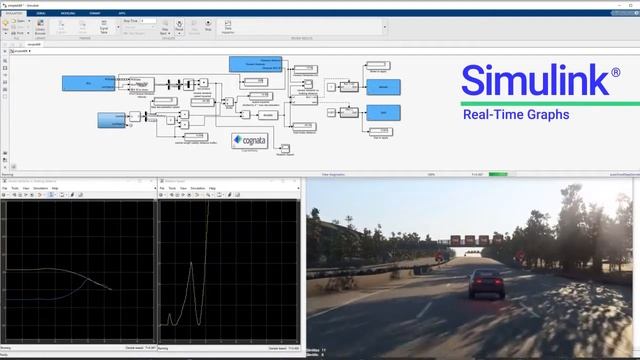
Task: Click the driving camera video view
Action: pos(469,268)
